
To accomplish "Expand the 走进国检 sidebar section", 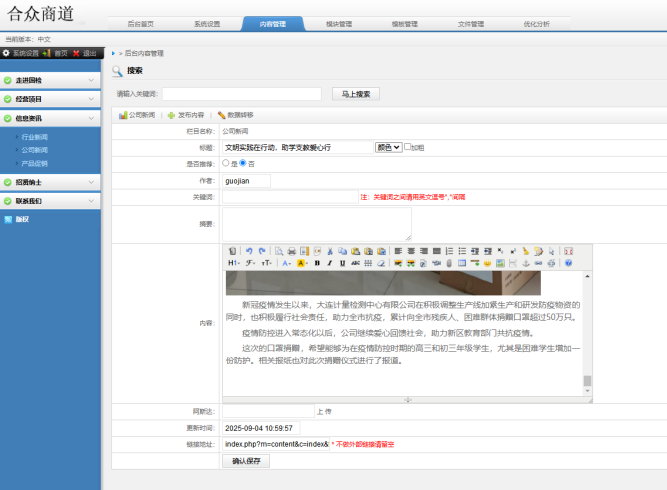I will pyautogui.click(x=50, y=82).
